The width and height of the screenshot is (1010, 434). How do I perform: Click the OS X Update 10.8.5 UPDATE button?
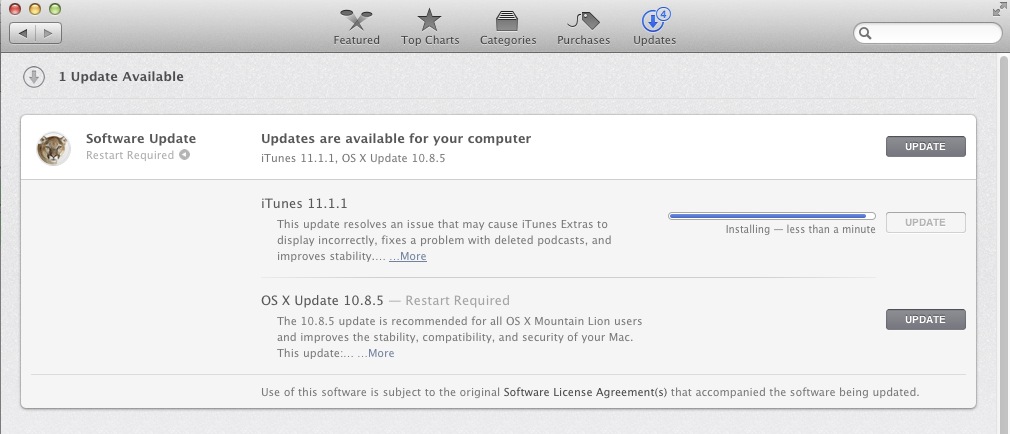point(926,319)
